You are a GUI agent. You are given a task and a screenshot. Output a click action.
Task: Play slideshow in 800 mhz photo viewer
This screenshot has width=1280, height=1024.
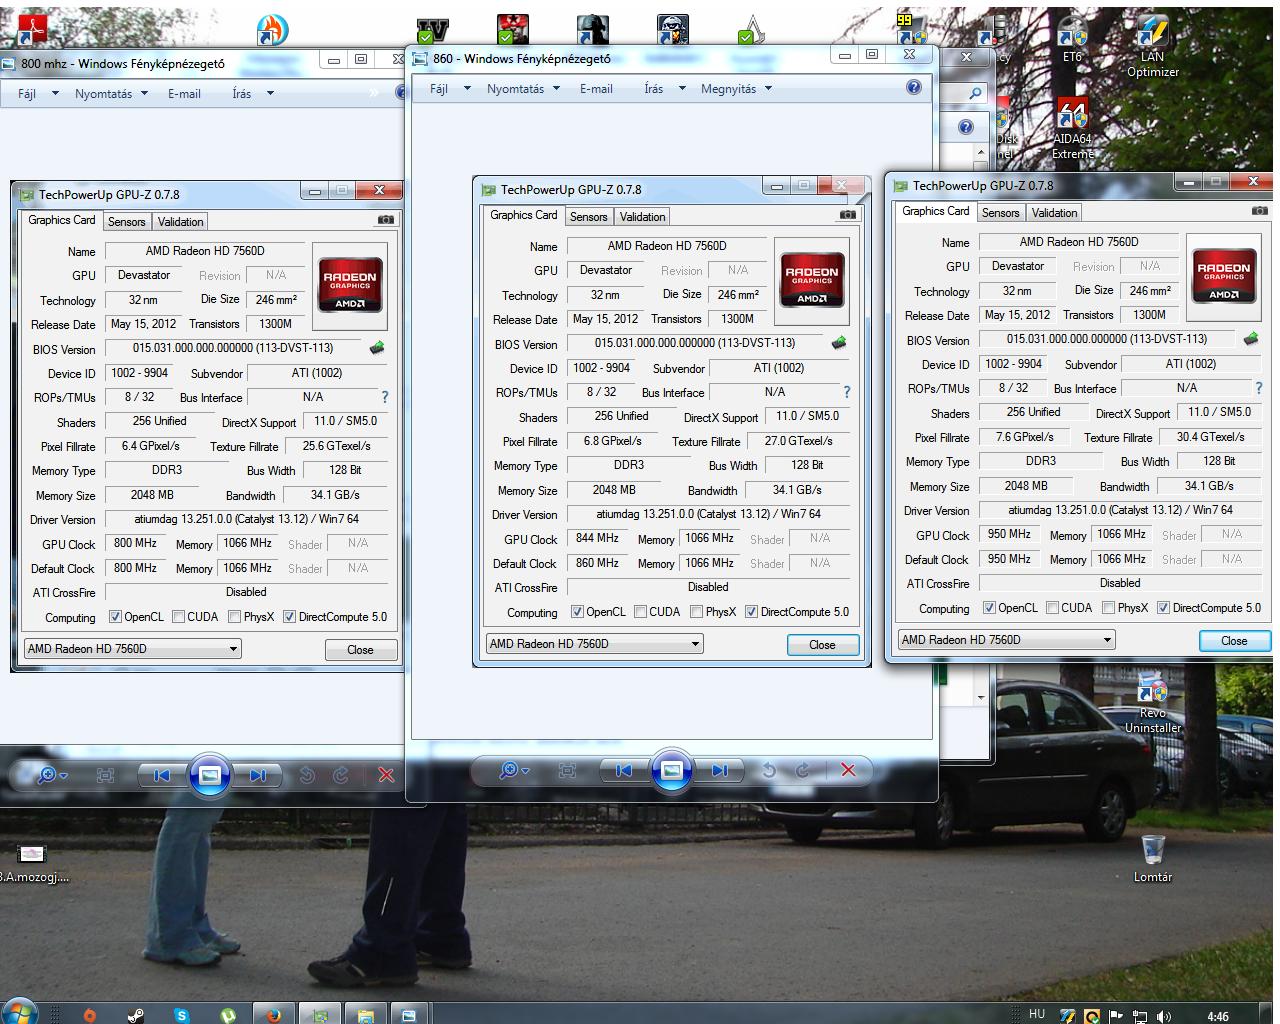[x=210, y=775]
